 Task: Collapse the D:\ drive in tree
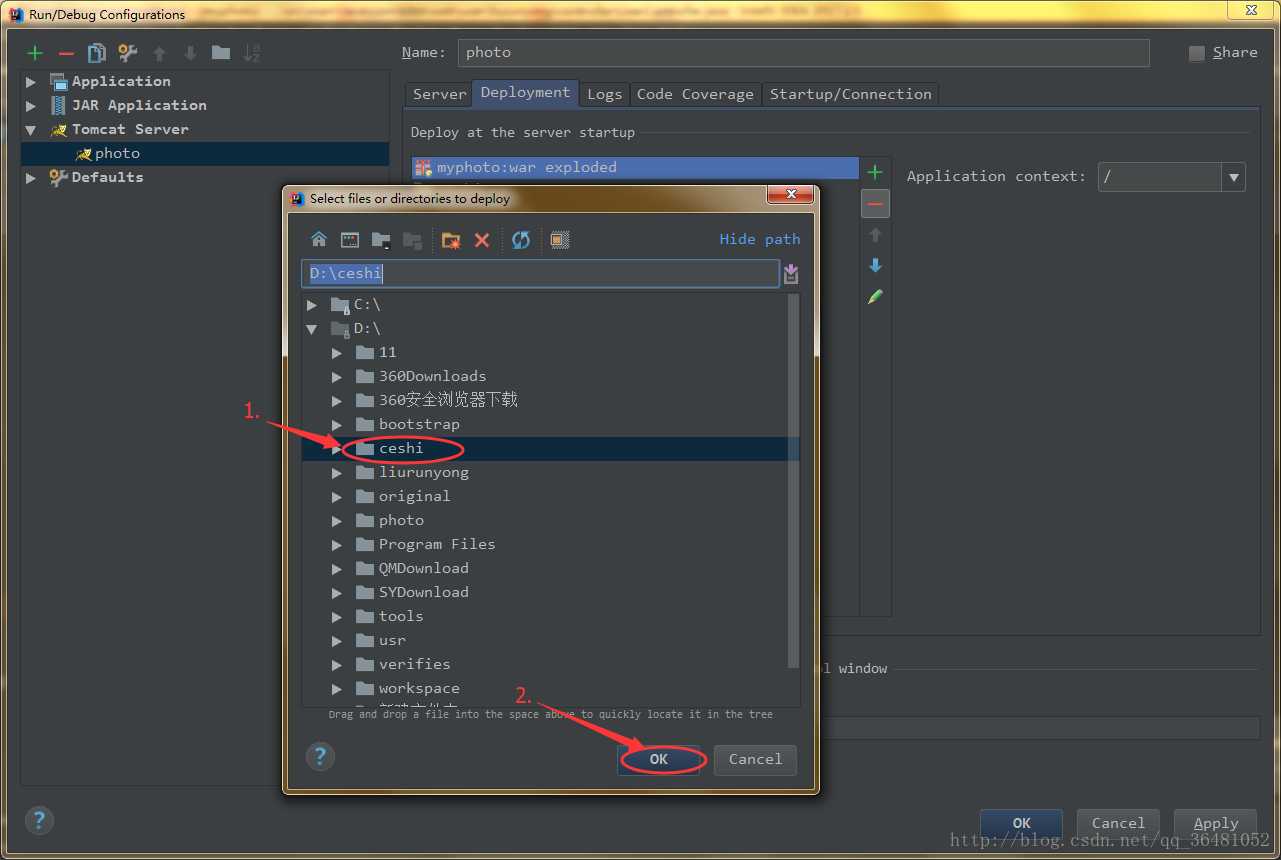[x=312, y=329]
